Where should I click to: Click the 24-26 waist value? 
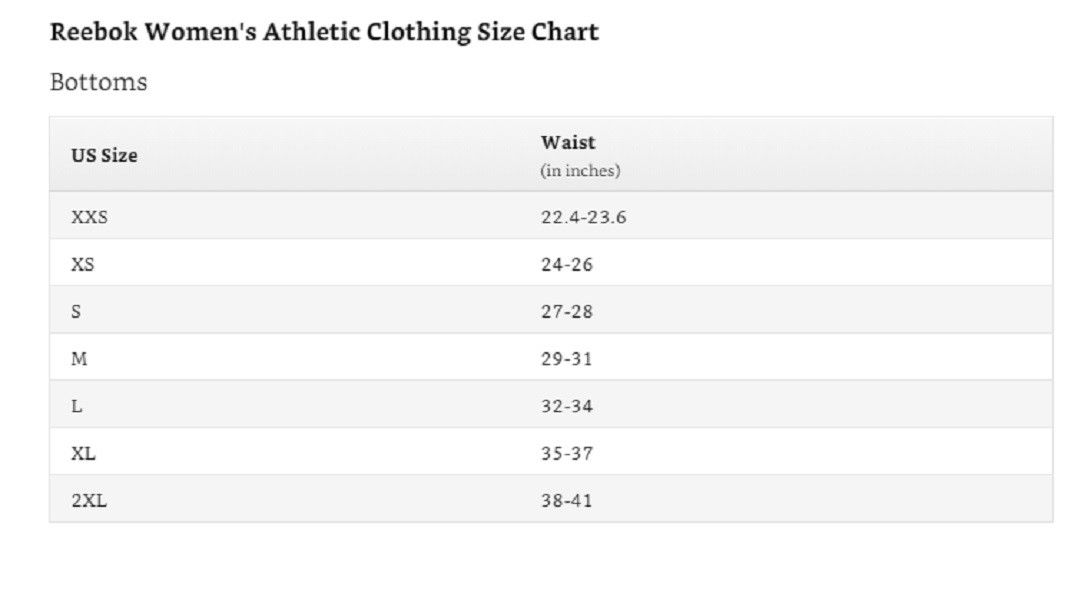click(567, 265)
